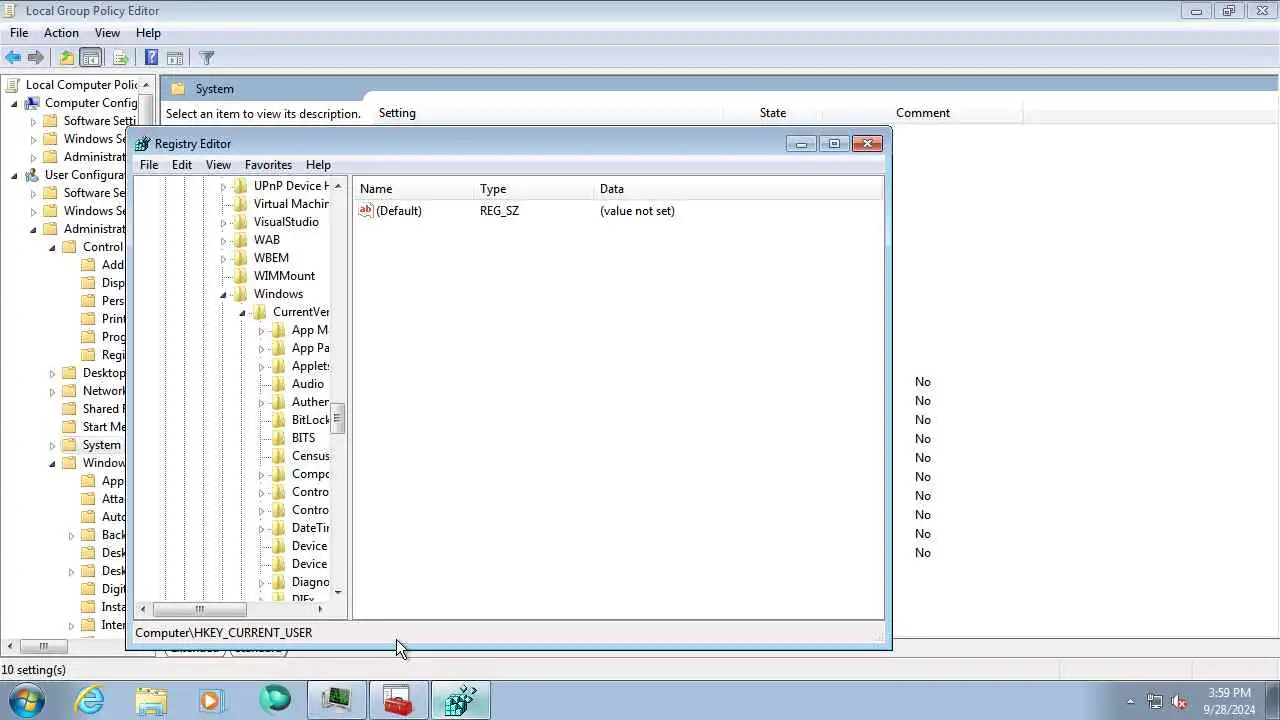Click Registry Editor title bar icon
Image resolution: width=1280 pixels, height=720 pixels.
click(x=143, y=144)
